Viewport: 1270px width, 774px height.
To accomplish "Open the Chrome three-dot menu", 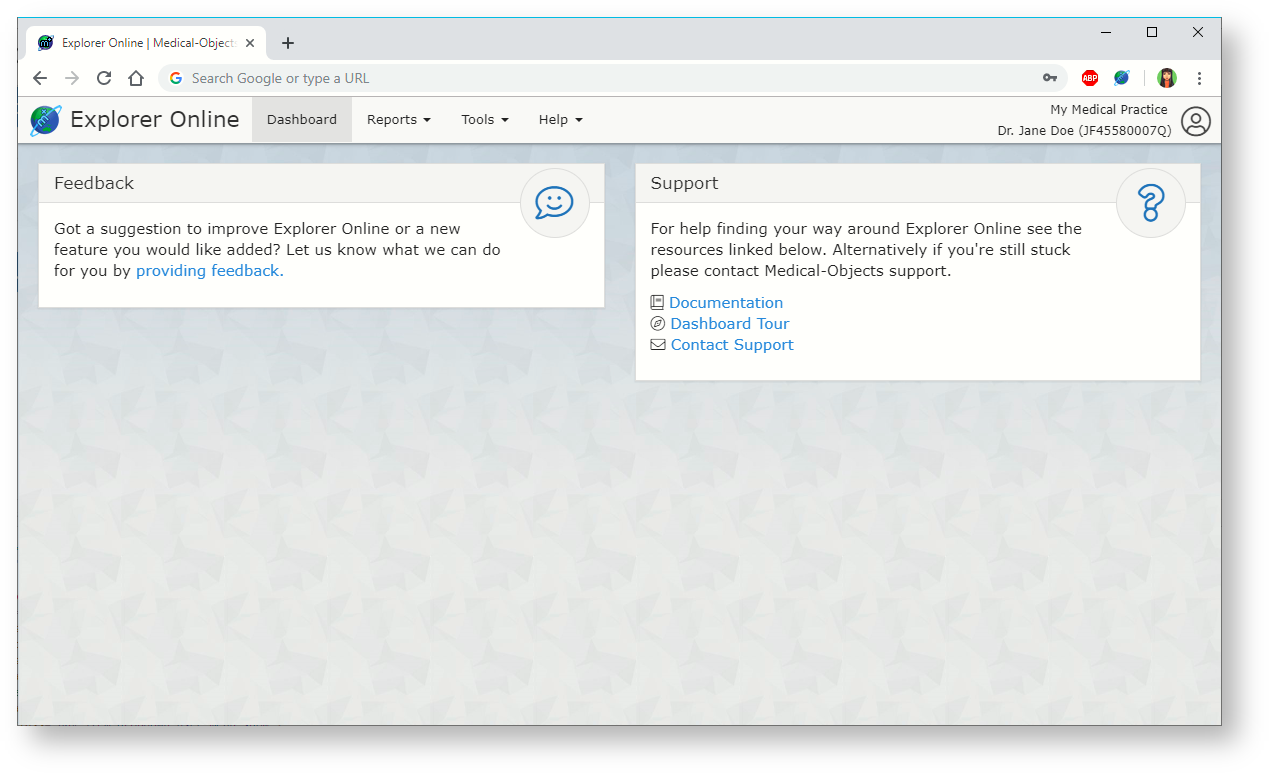I will [x=1199, y=78].
